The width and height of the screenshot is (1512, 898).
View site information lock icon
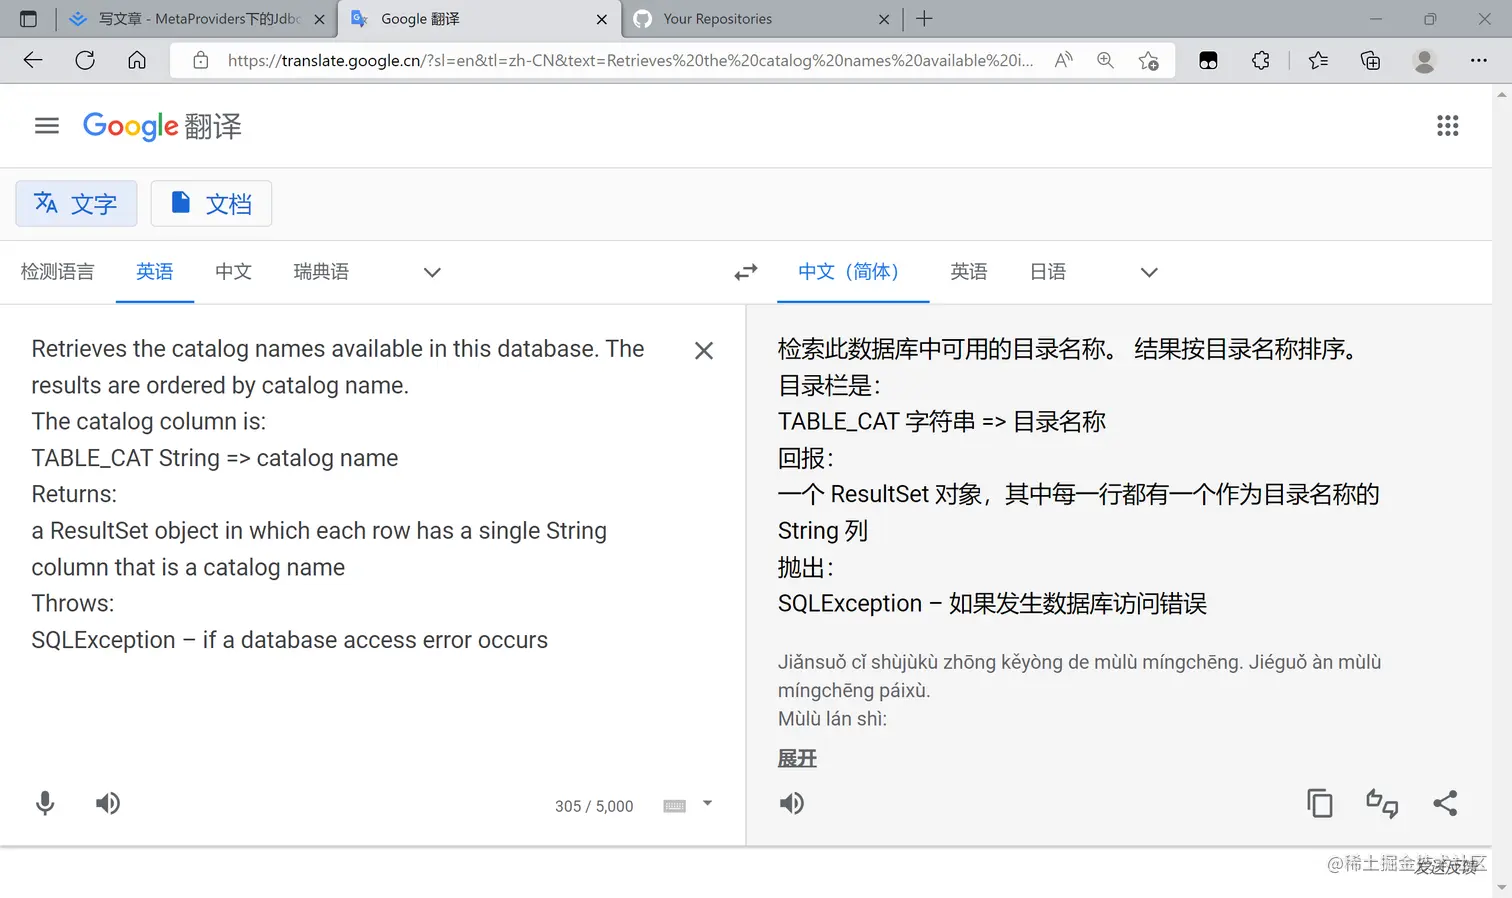pos(201,60)
